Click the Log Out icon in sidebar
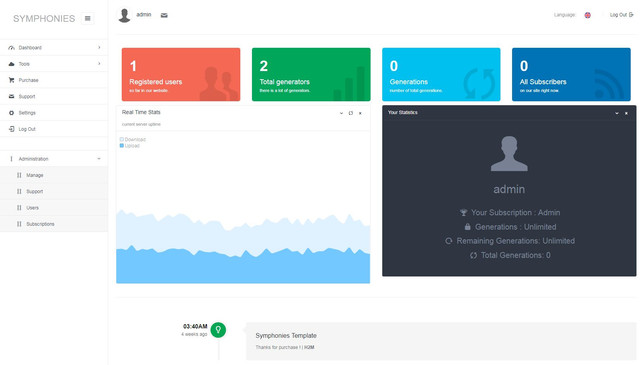Screen dimensions: 640x365 point(11,129)
